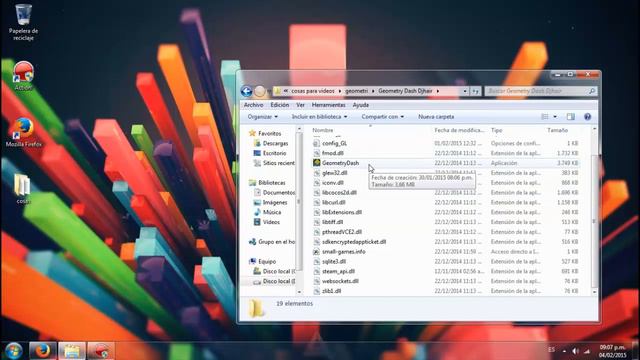Select the config_GL file icon
The image size is (640, 360).
(317, 143)
